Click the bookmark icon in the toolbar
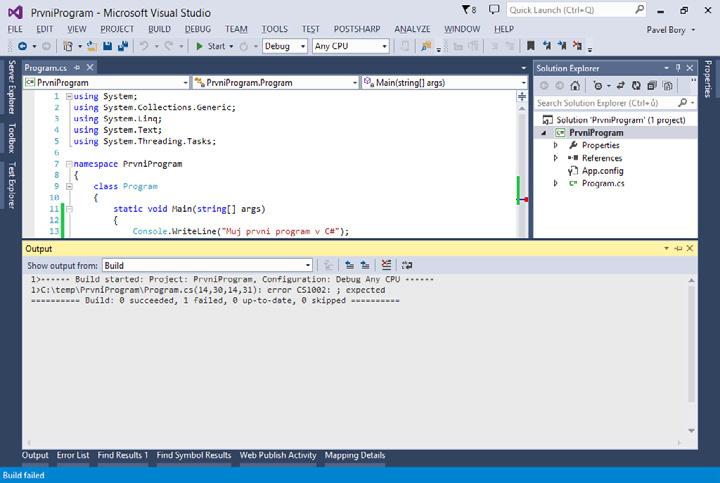The image size is (720, 483). pos(531,46)
